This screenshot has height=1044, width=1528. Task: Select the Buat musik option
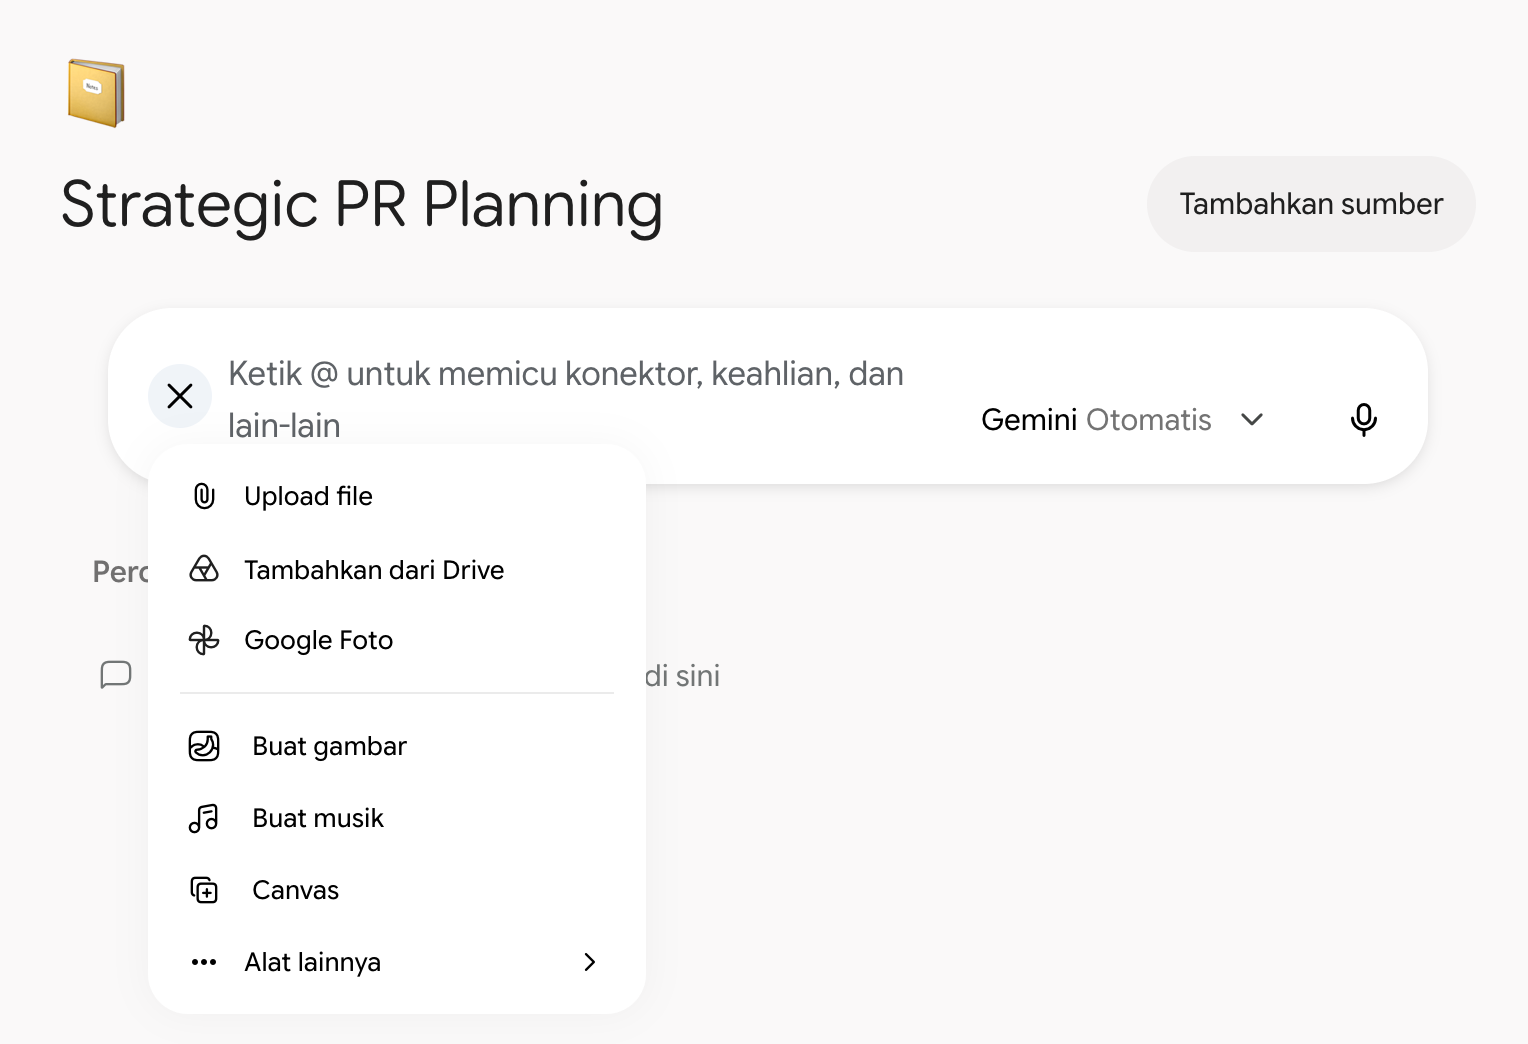[397, 818]
